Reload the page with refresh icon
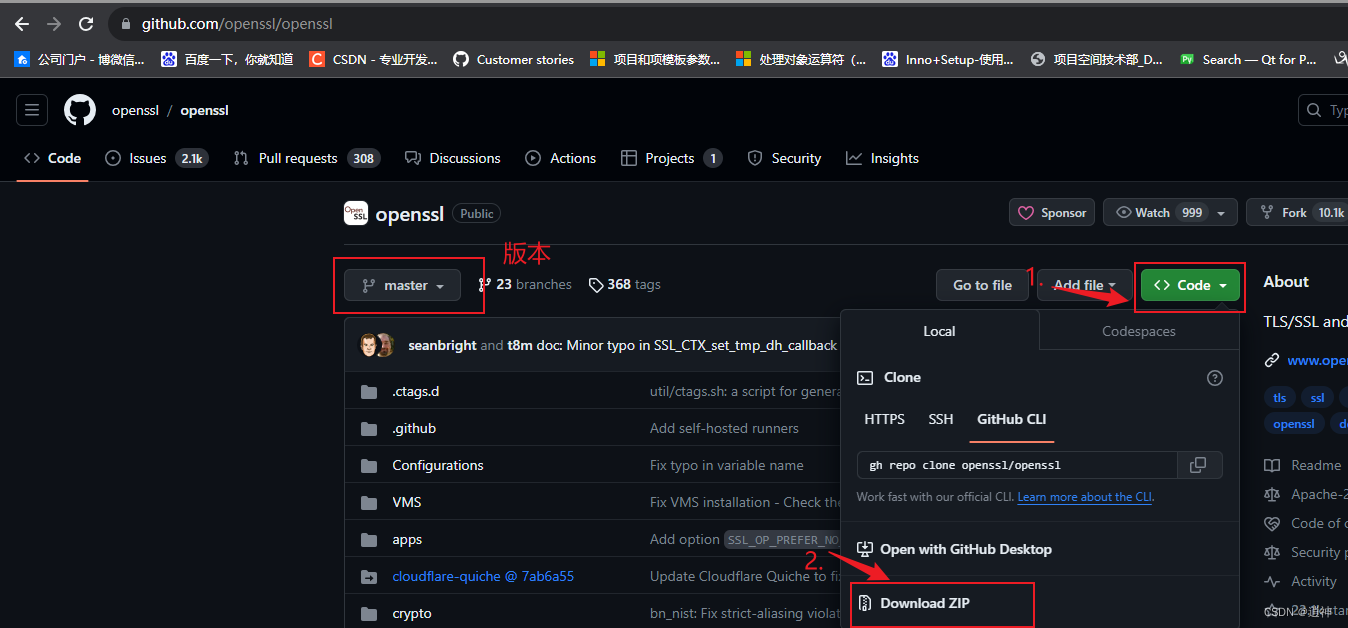Viewport: 1348px width, 628px height. (86, 23)
